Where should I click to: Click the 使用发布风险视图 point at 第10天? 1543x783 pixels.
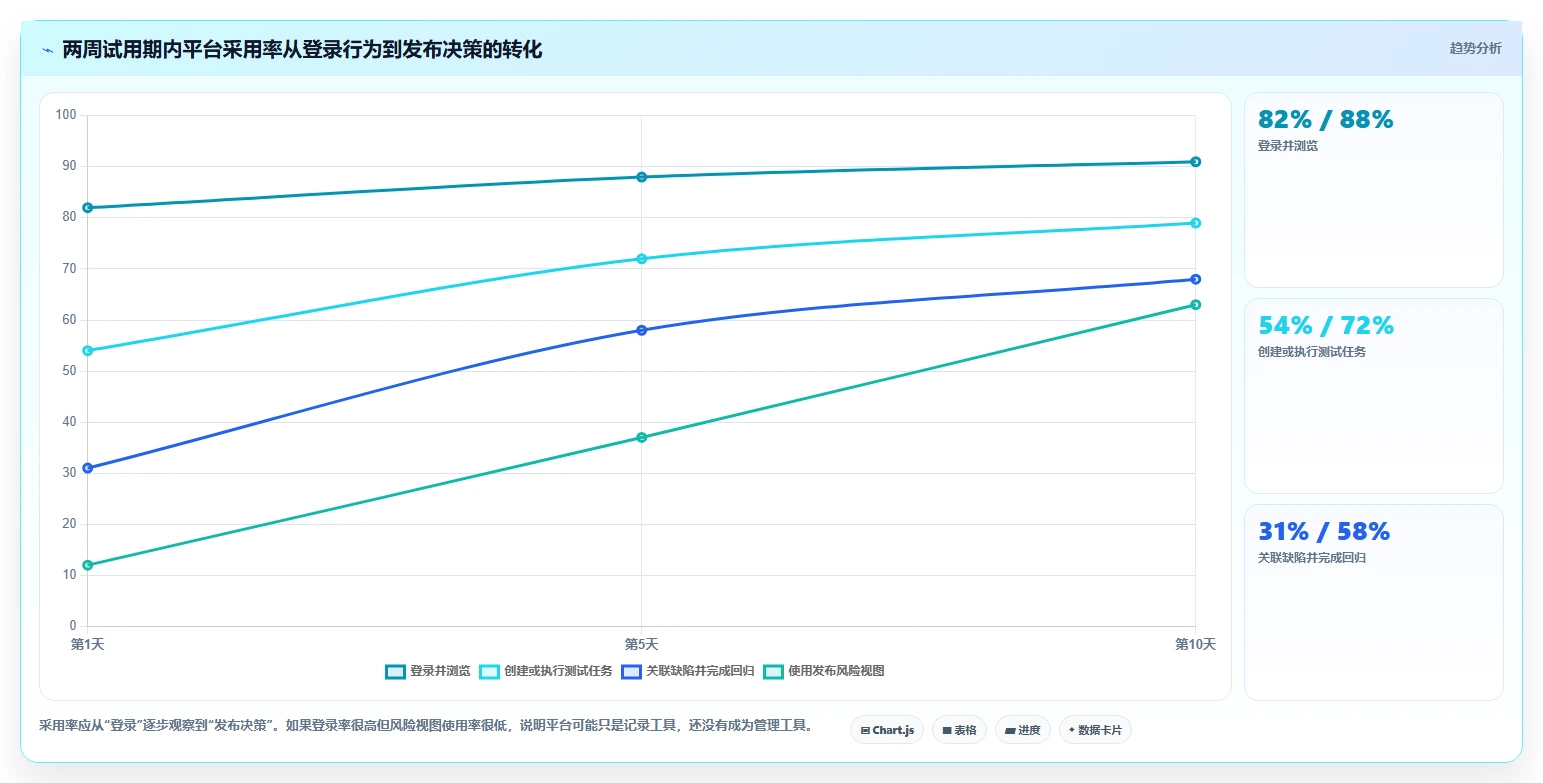click(1195, 305)
